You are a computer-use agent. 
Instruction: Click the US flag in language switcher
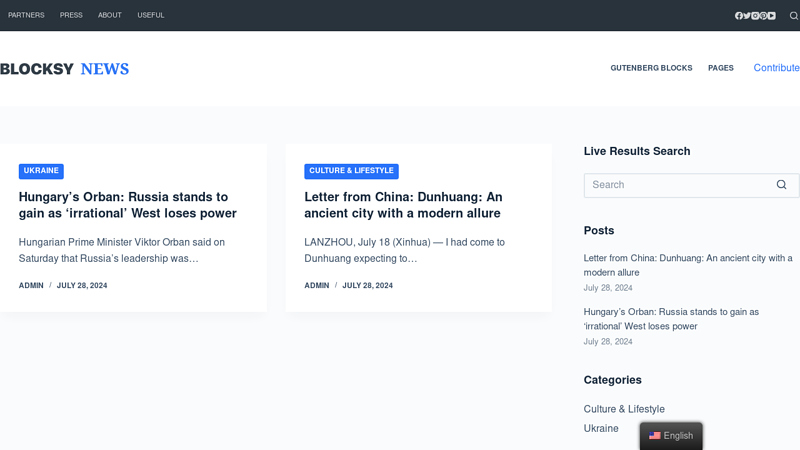click(655, 436)
